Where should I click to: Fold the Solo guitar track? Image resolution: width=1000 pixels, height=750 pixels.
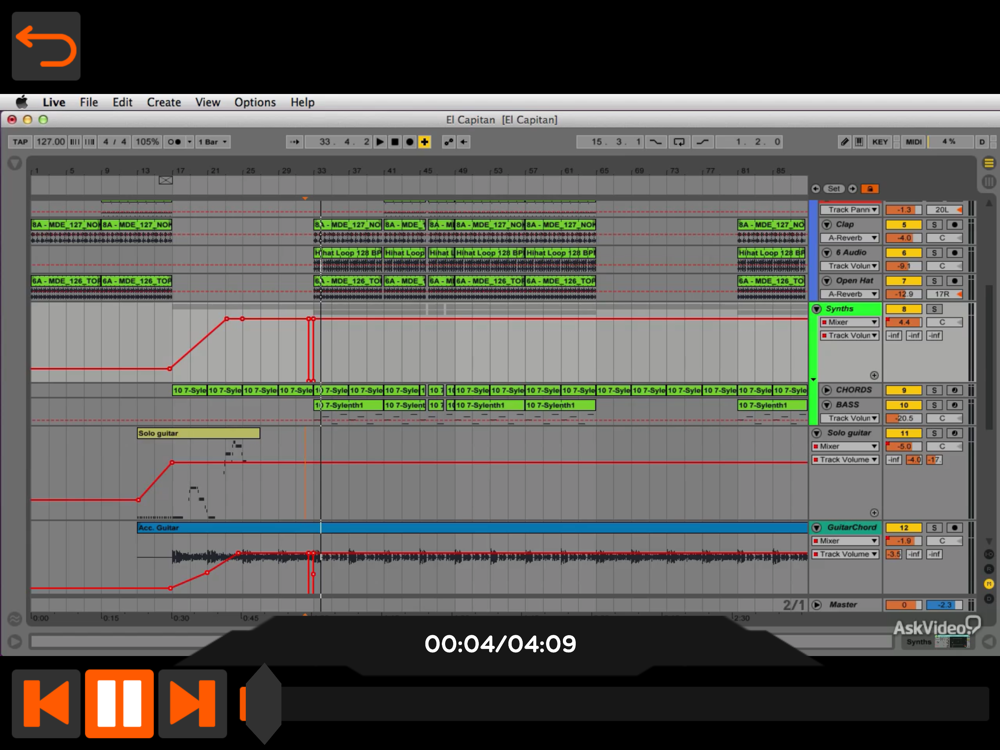pyautogui.click(x=816, y=433)
